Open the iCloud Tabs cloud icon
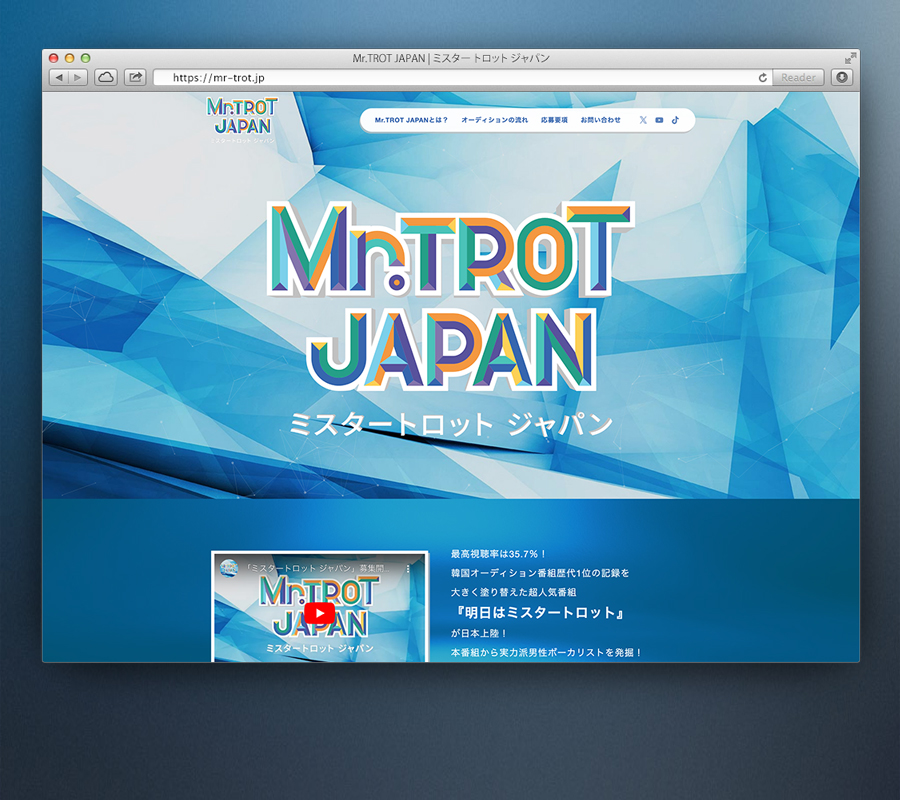Viewport: 900px width, 800px height. click(106, 77)
